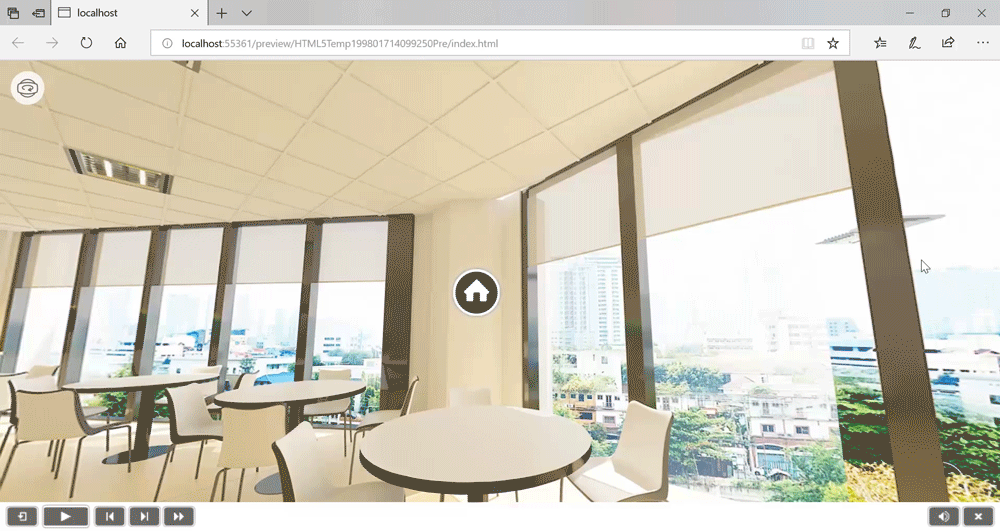Refresh the current page
1000x531 pixels.
coord(86,43)
